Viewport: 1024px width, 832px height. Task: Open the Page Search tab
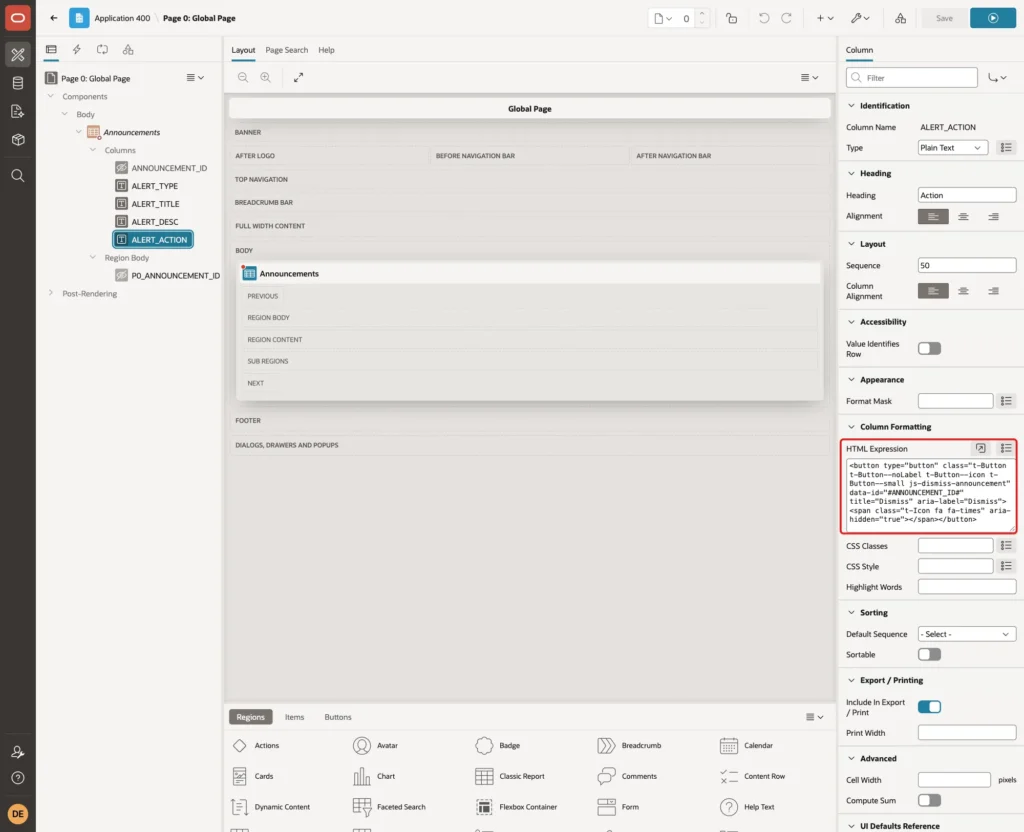tap(286, 50)
